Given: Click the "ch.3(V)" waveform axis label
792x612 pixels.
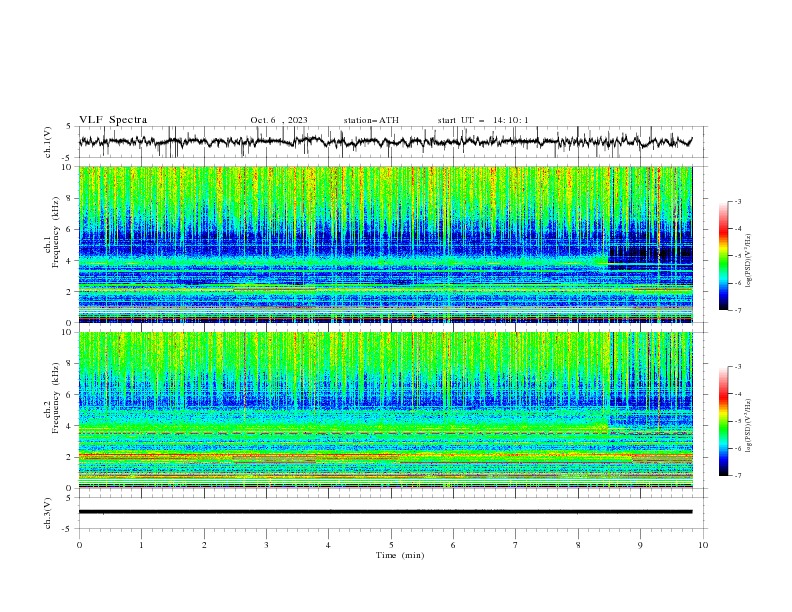Looking at the screenshot, I should click(x=48, y=513).
